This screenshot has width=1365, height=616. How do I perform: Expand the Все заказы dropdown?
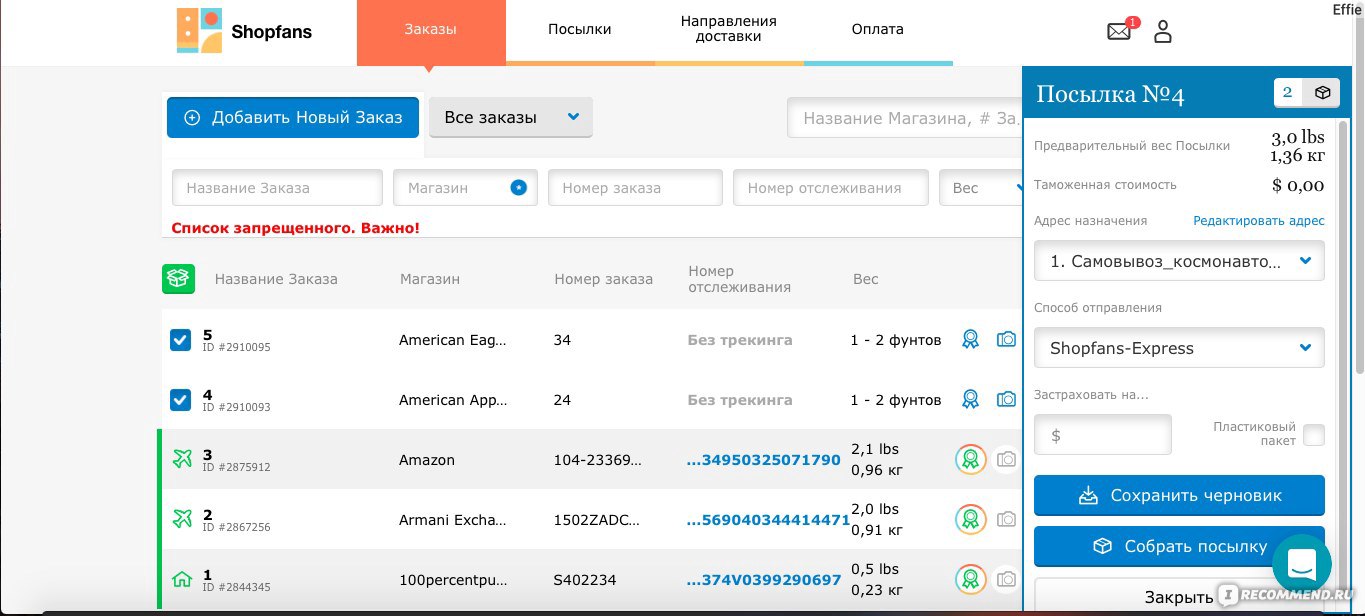(x=511, y=117)
